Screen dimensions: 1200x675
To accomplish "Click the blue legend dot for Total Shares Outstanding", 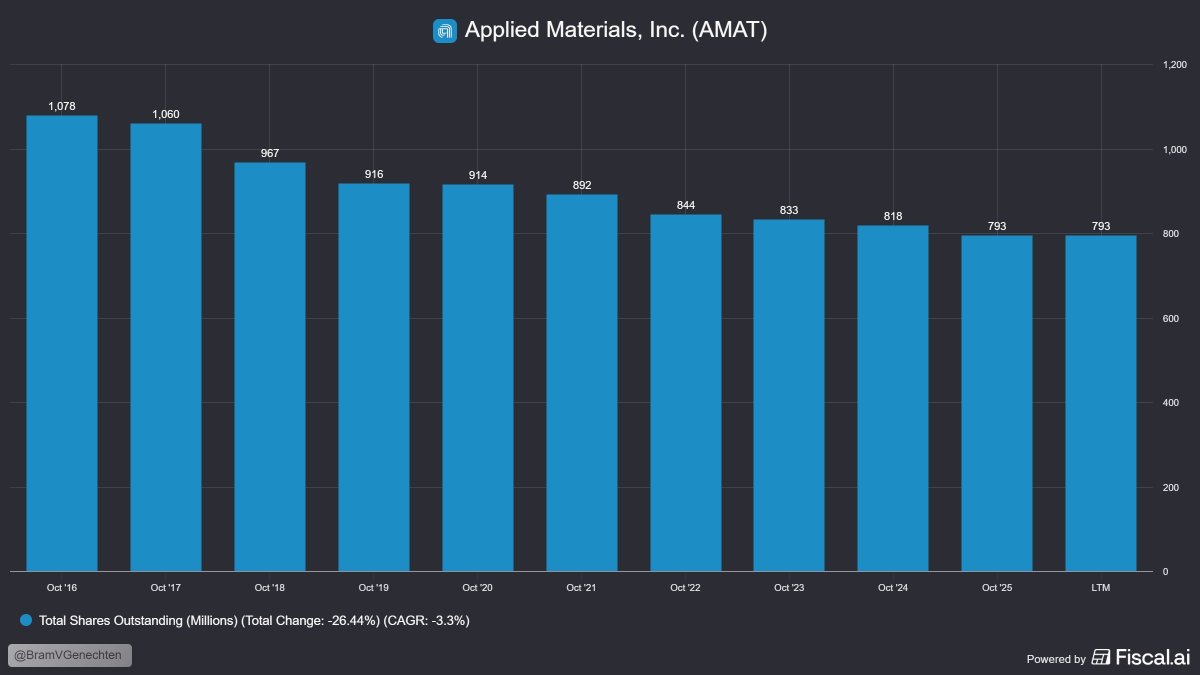I will click(x=25, y=620).
